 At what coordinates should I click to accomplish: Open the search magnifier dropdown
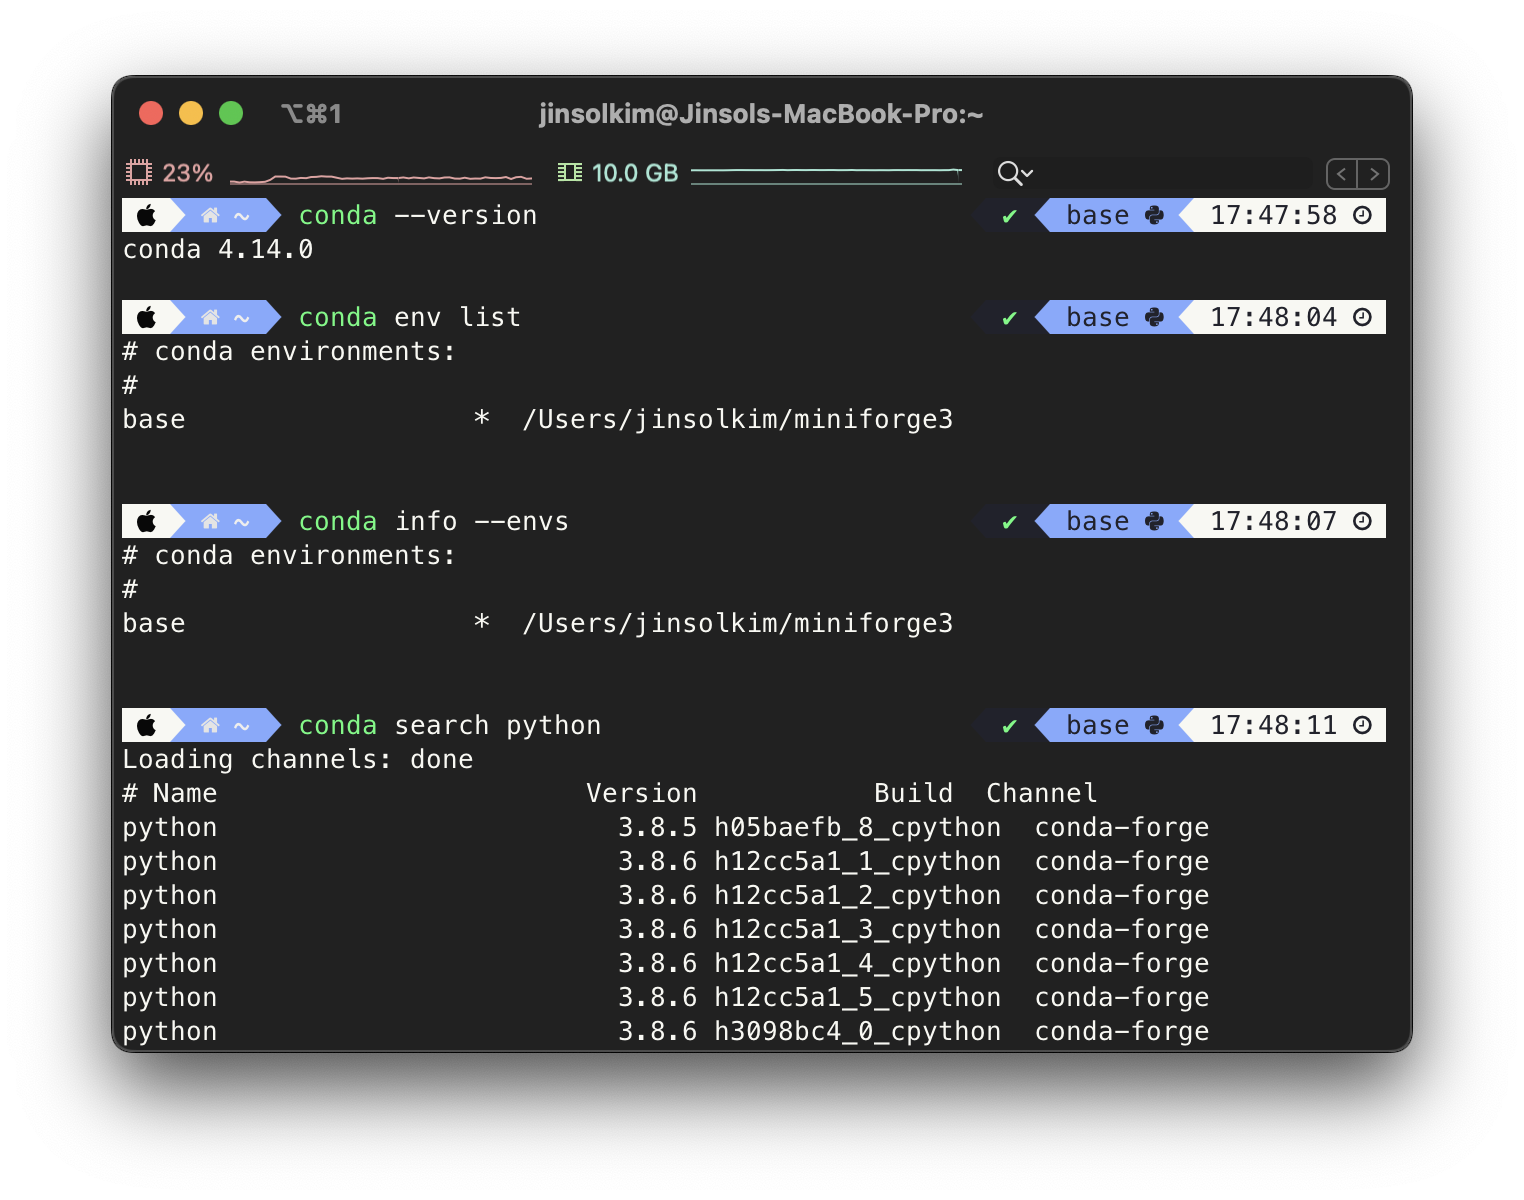point(1015,174)
